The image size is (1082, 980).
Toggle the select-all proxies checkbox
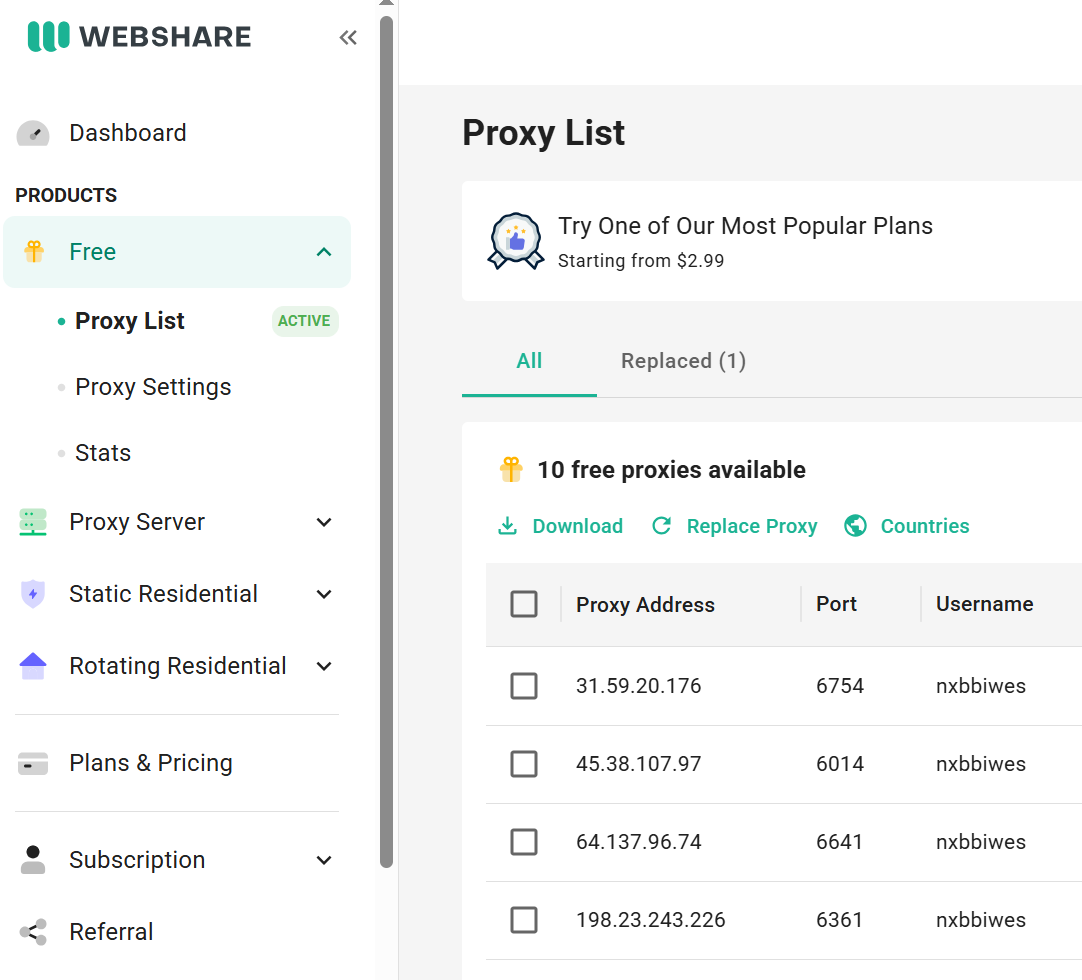[x=524, y=604]
